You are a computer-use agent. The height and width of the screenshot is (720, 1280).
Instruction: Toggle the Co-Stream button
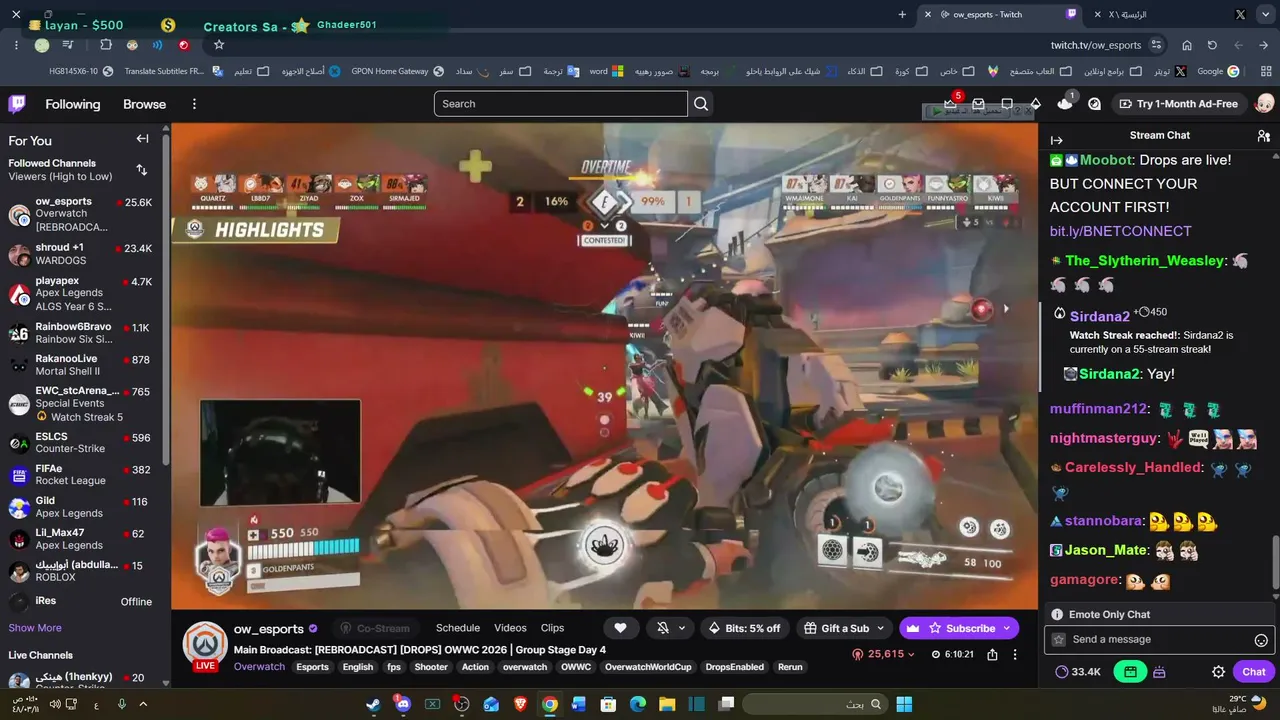374,628
